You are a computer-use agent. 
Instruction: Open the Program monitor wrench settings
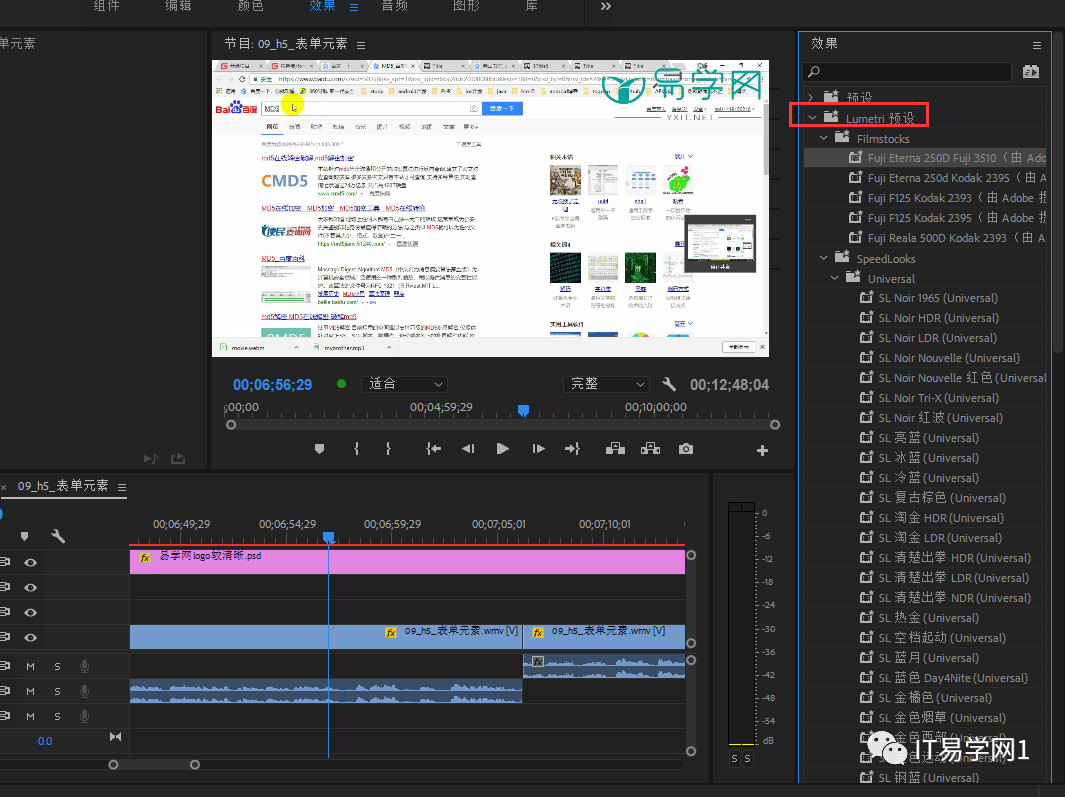670,384
